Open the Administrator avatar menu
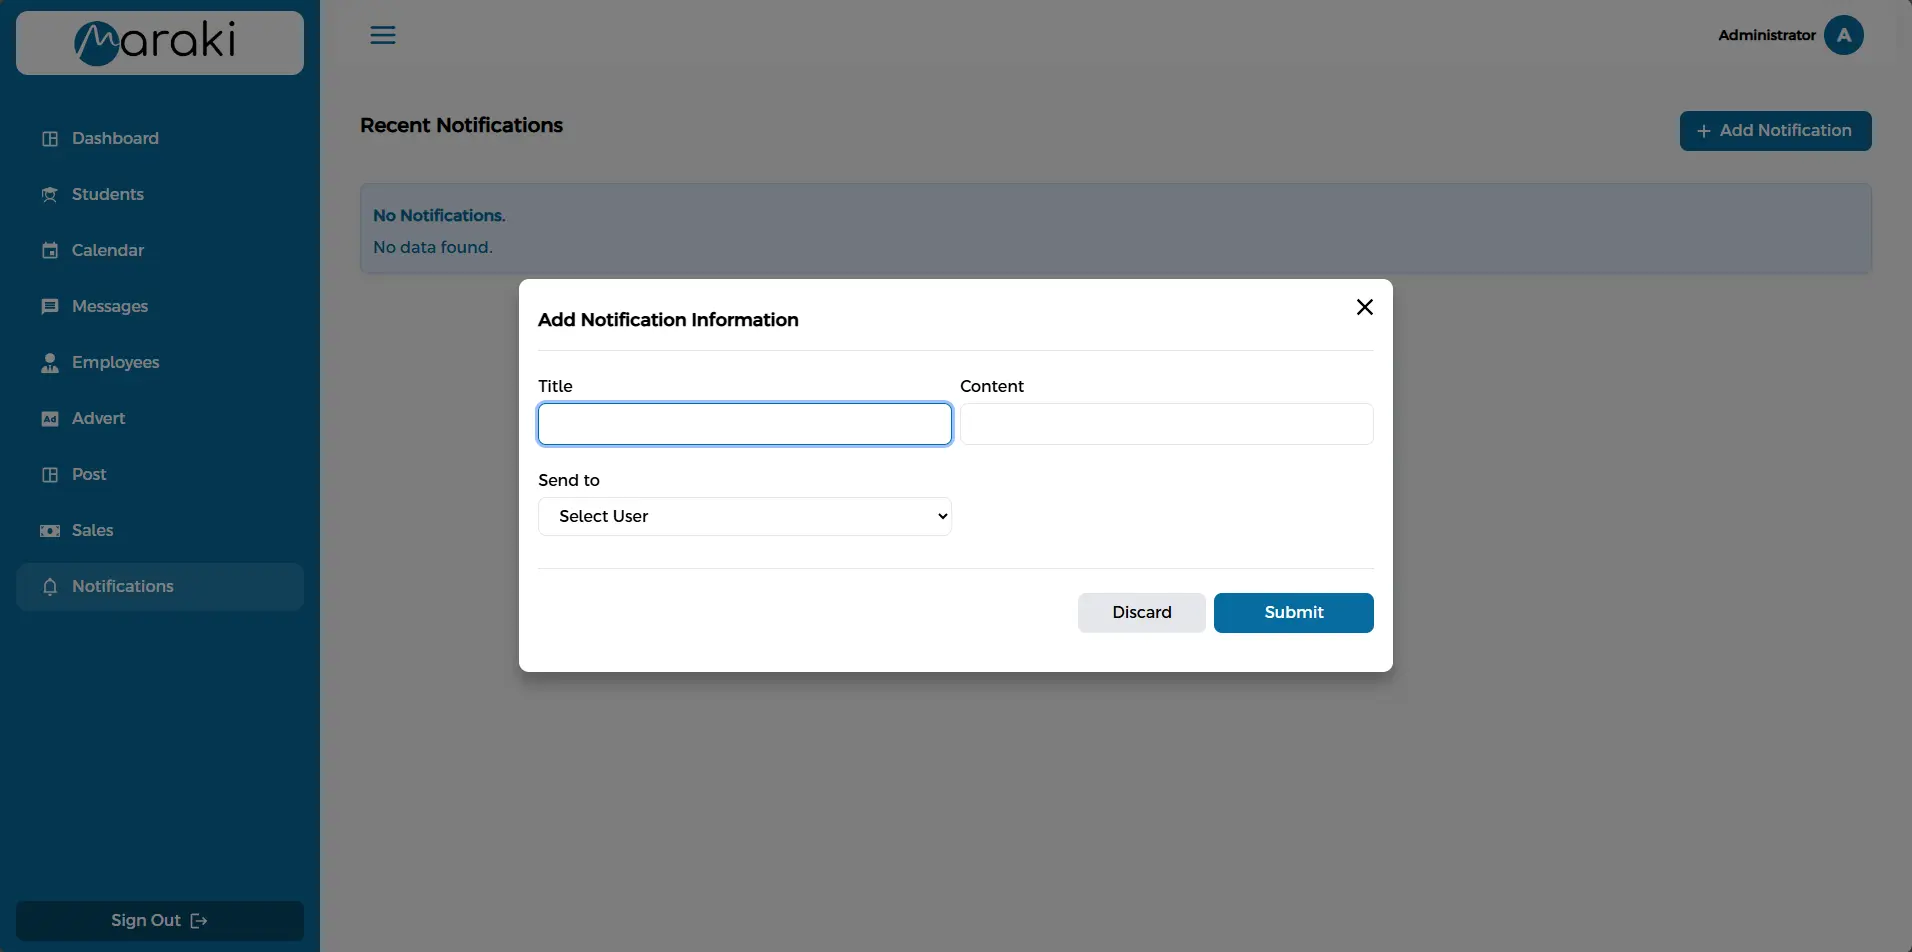The image size is (1912, 952). pyautogui.click(x=1843, y=35)
